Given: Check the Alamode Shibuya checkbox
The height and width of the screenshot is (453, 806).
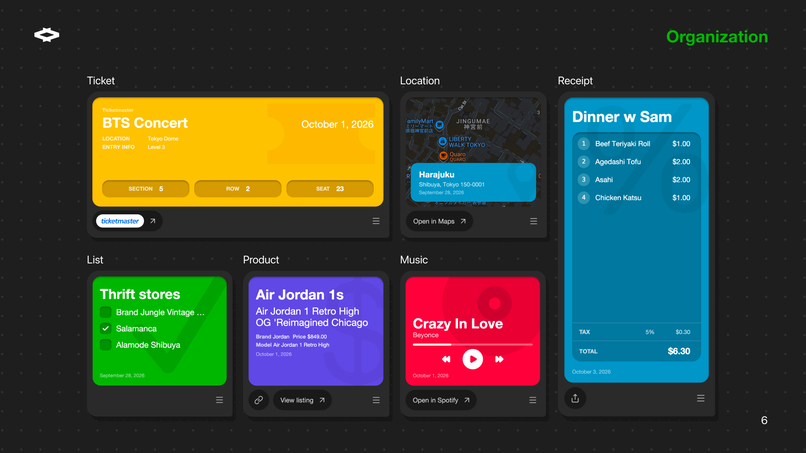Looking at the screenshot, I should tap(106, 345).
